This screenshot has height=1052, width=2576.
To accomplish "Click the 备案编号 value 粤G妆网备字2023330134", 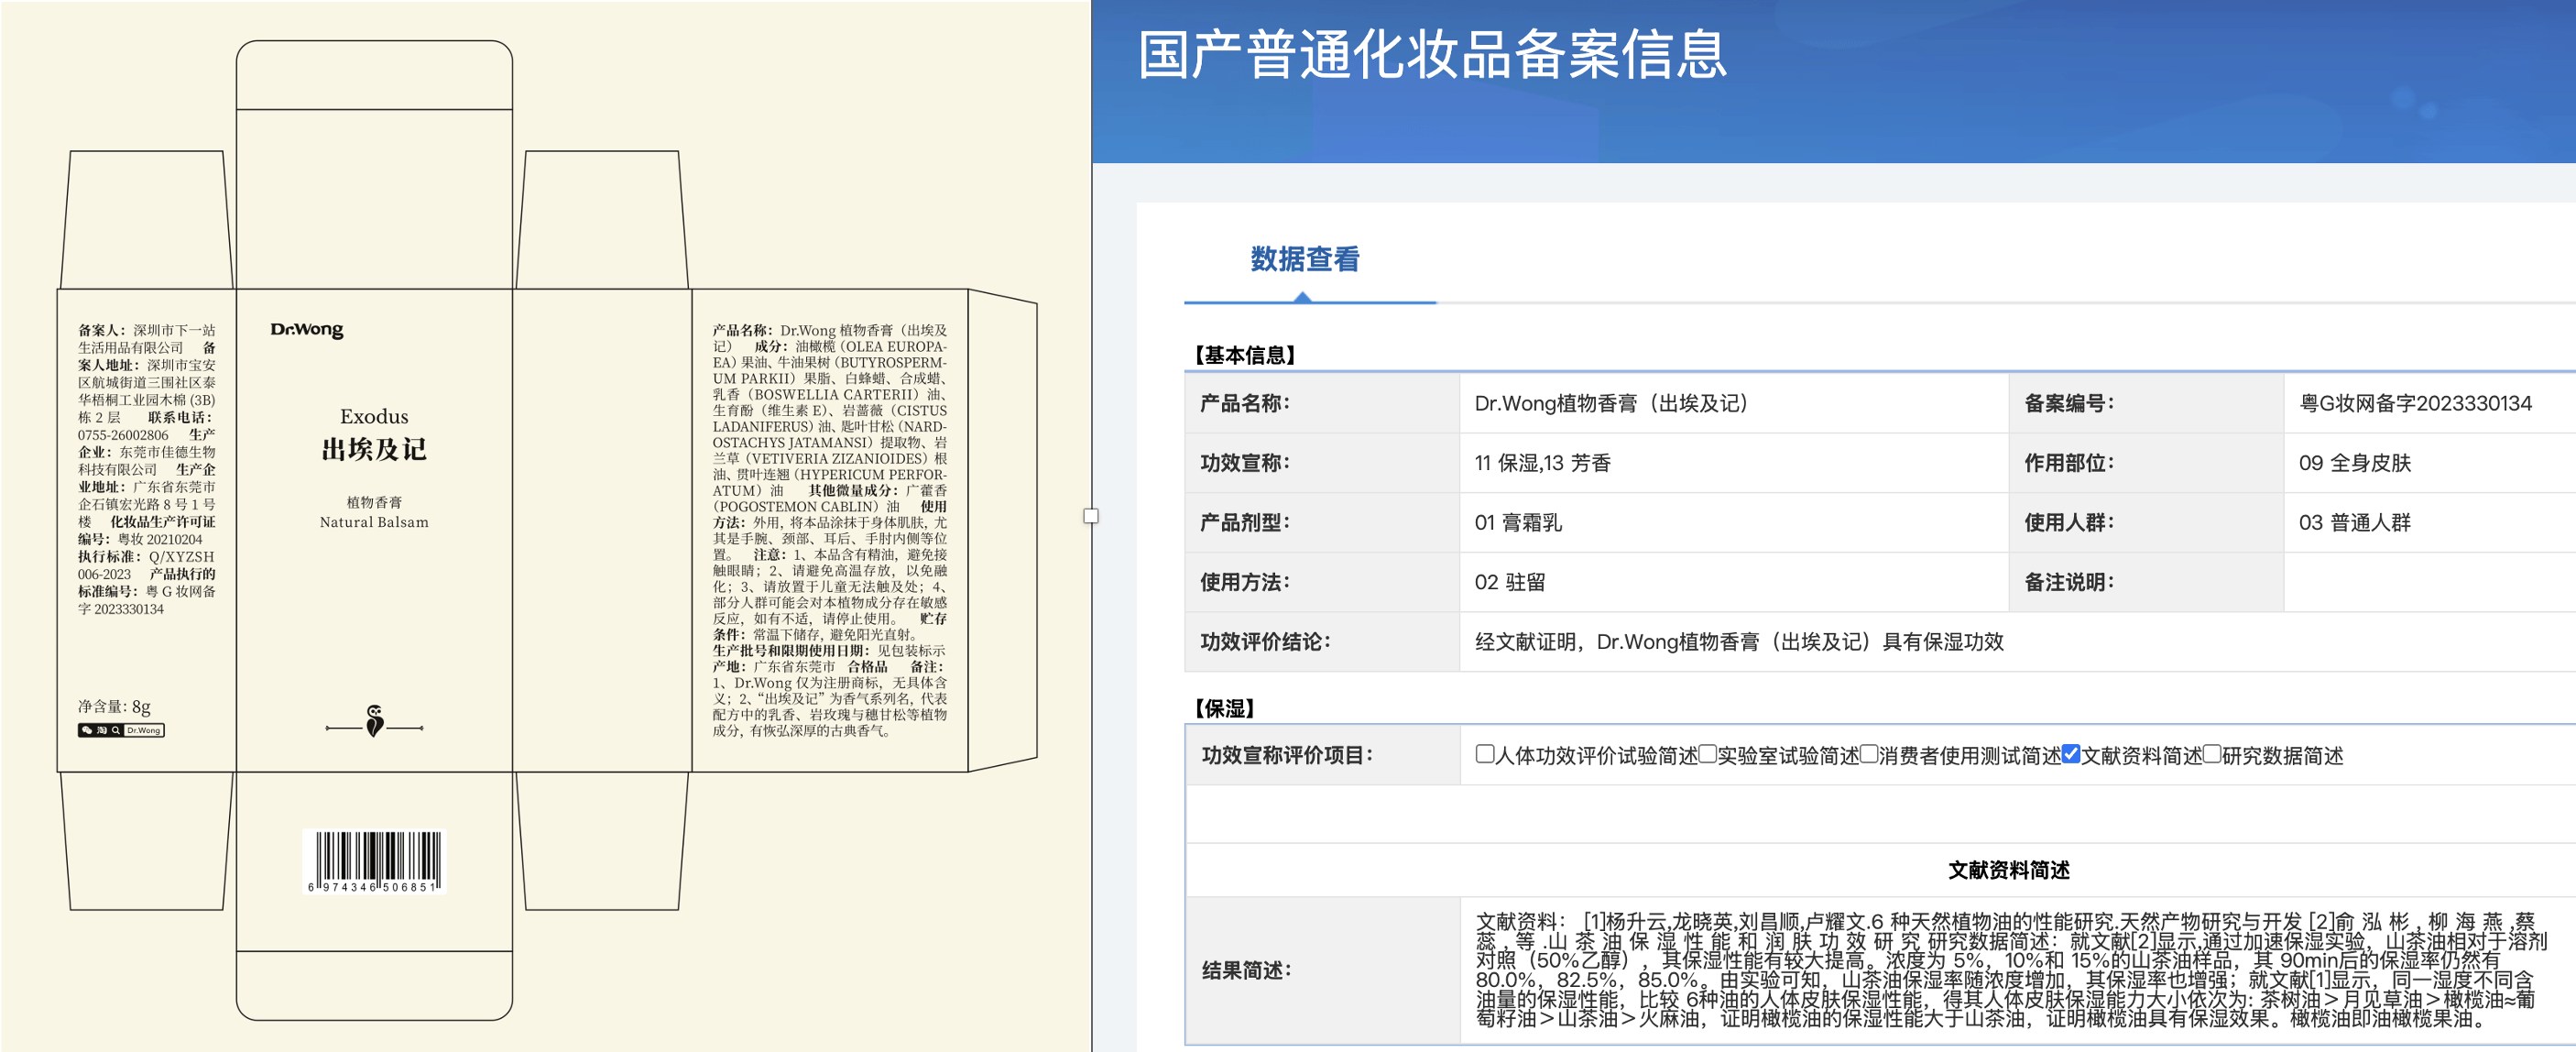I will (x=2415, y=403).
